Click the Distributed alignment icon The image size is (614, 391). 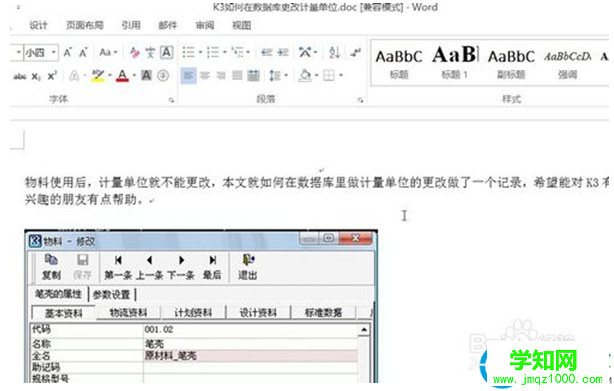(x=253, y=75)
